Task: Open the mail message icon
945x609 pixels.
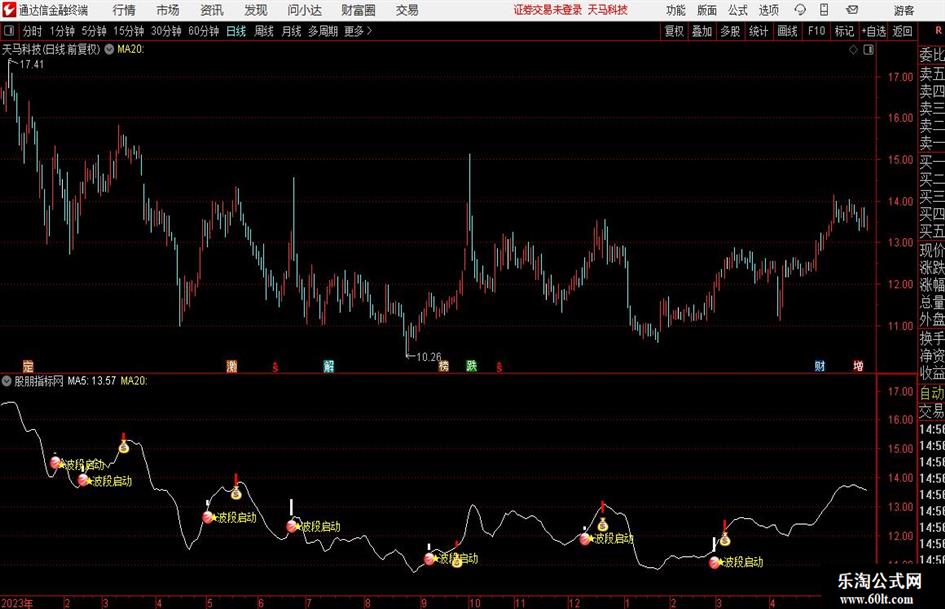Action: tap(852, 10)
